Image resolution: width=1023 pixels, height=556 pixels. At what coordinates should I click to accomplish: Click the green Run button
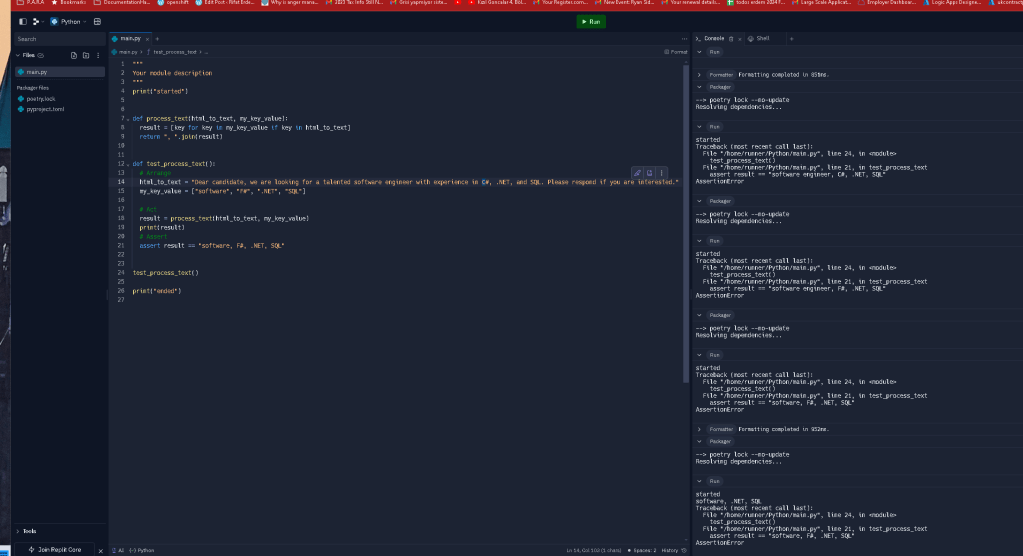click(x=591, y=22)
